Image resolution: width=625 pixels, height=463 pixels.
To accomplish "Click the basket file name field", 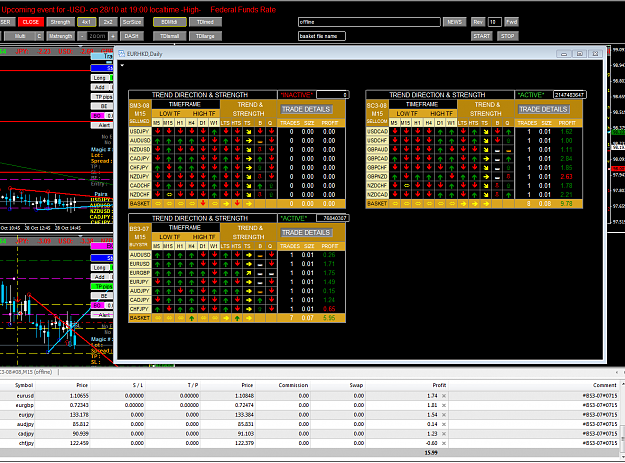I will [x=322, y=36].
